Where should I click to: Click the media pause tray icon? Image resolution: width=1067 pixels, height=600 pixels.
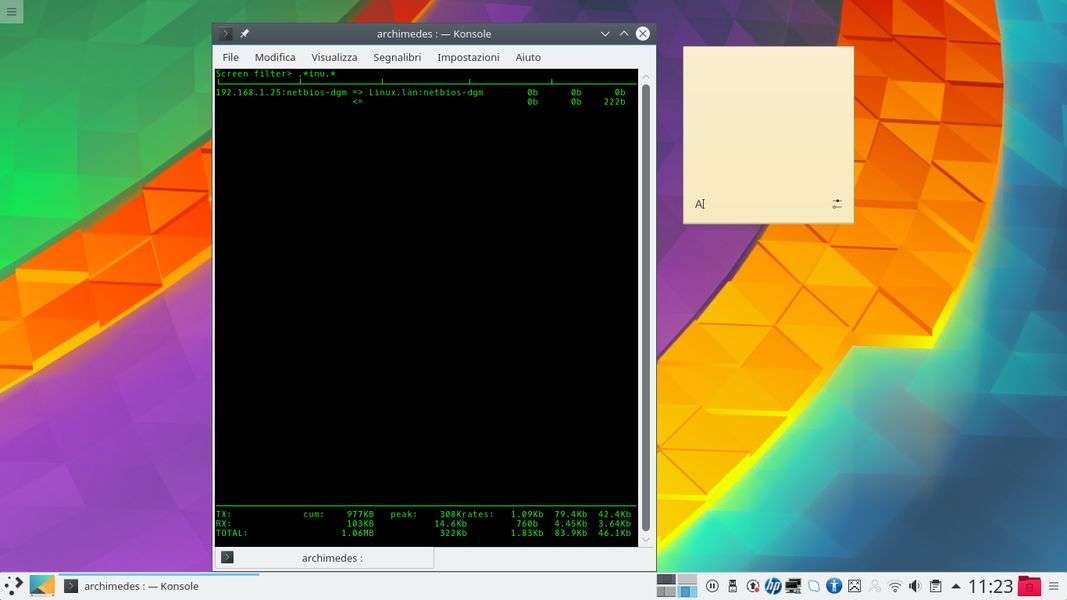point(712,586)
